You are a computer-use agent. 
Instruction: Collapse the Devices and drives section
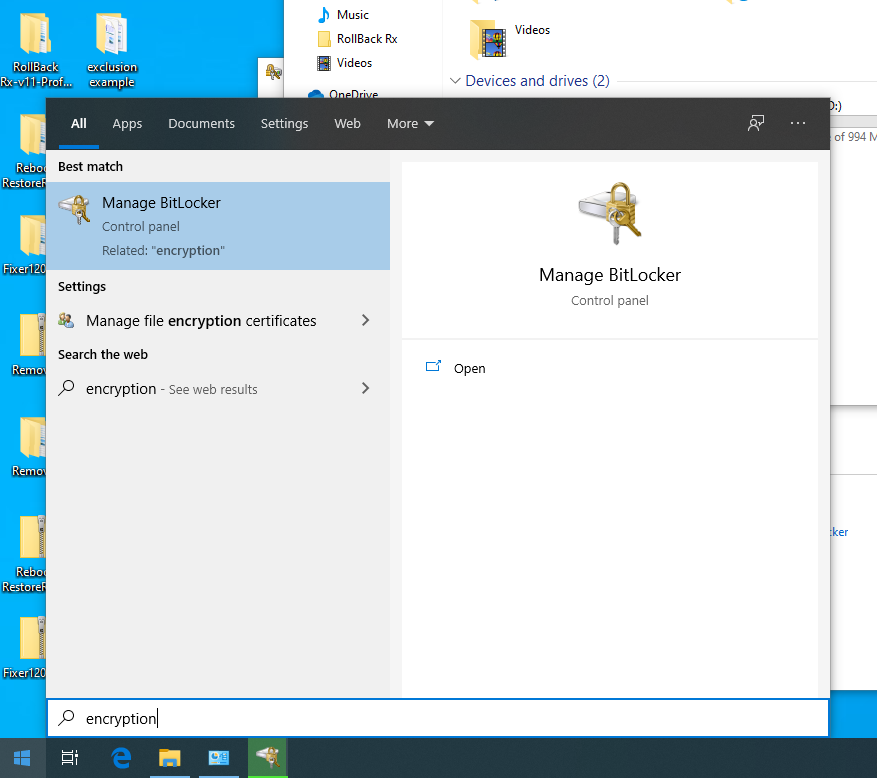455,81
